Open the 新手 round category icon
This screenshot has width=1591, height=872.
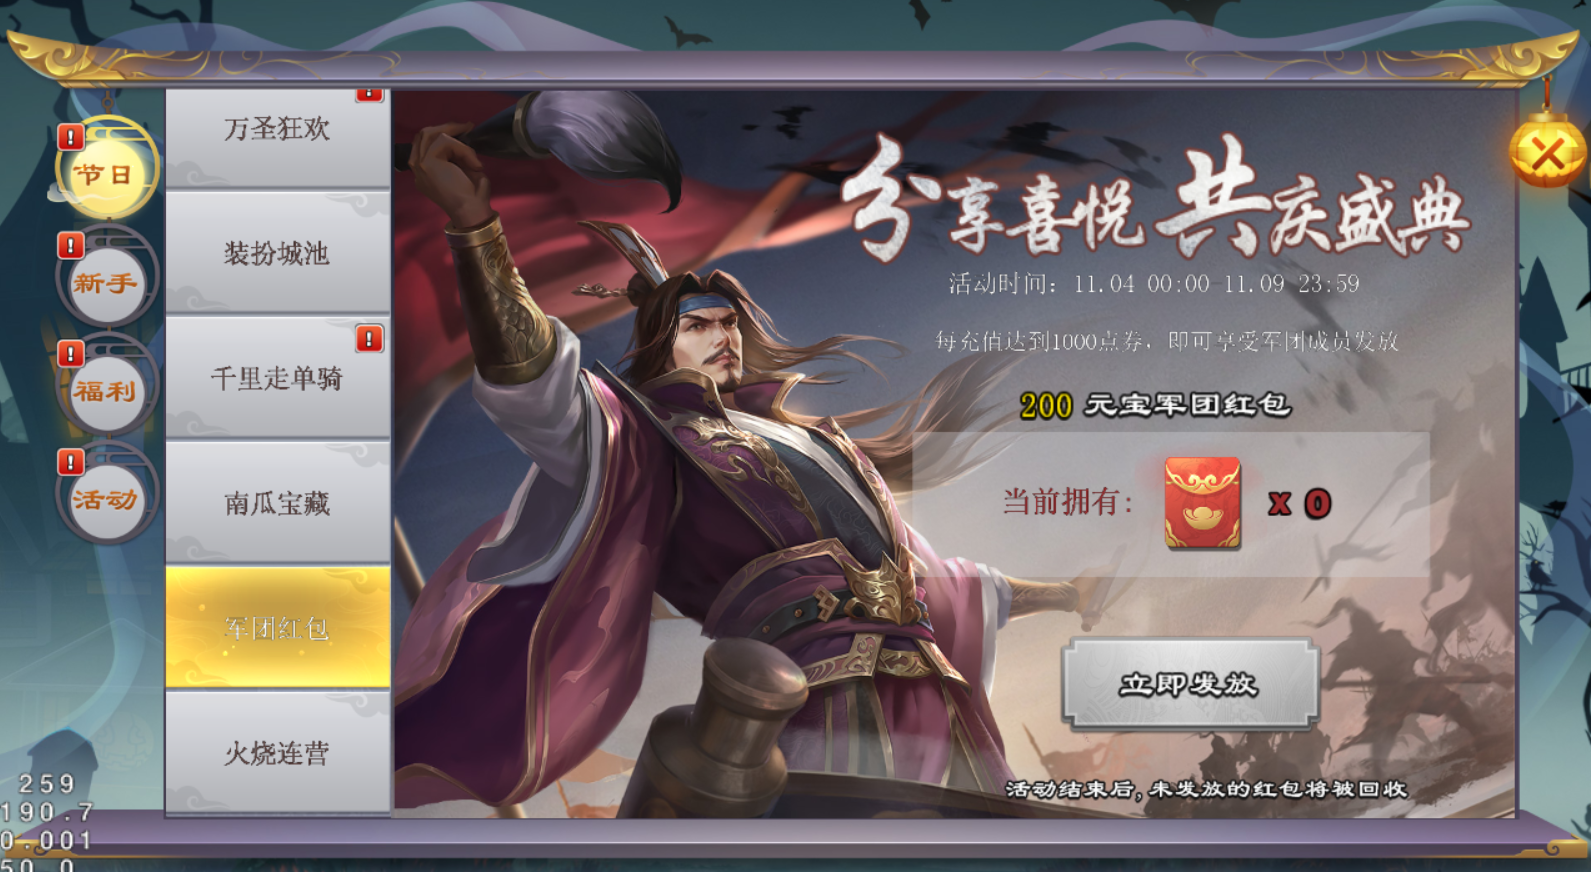click(x=106, y=283)
